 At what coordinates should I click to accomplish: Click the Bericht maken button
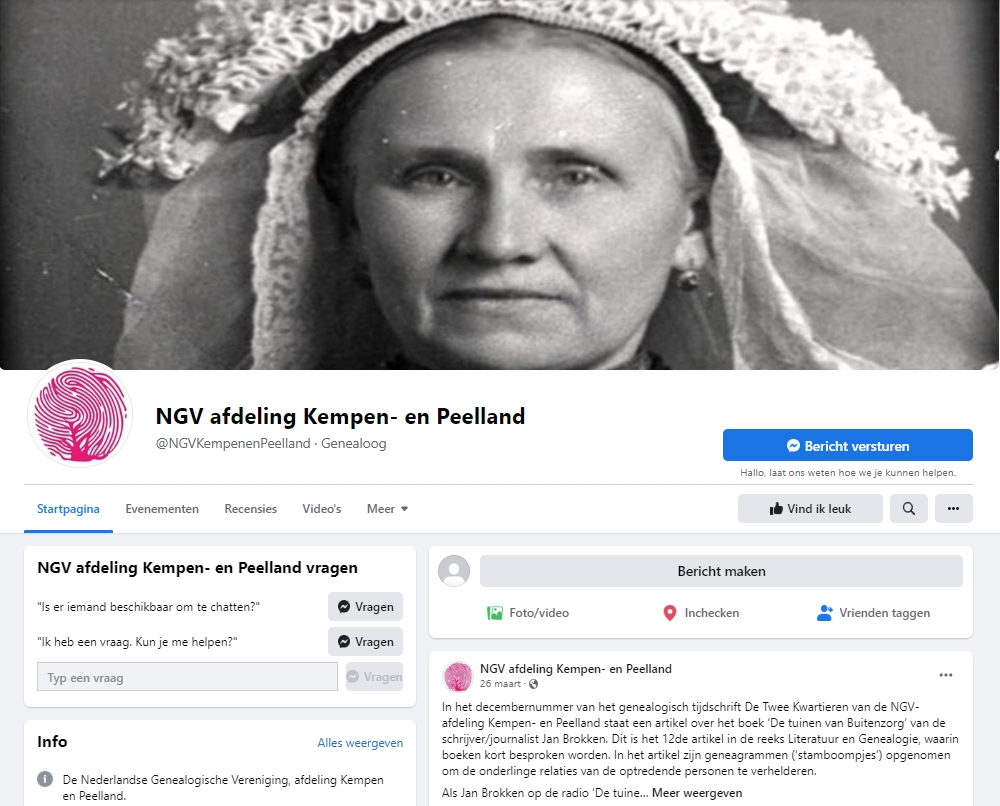pyautogui.click(x=721, y=571)
